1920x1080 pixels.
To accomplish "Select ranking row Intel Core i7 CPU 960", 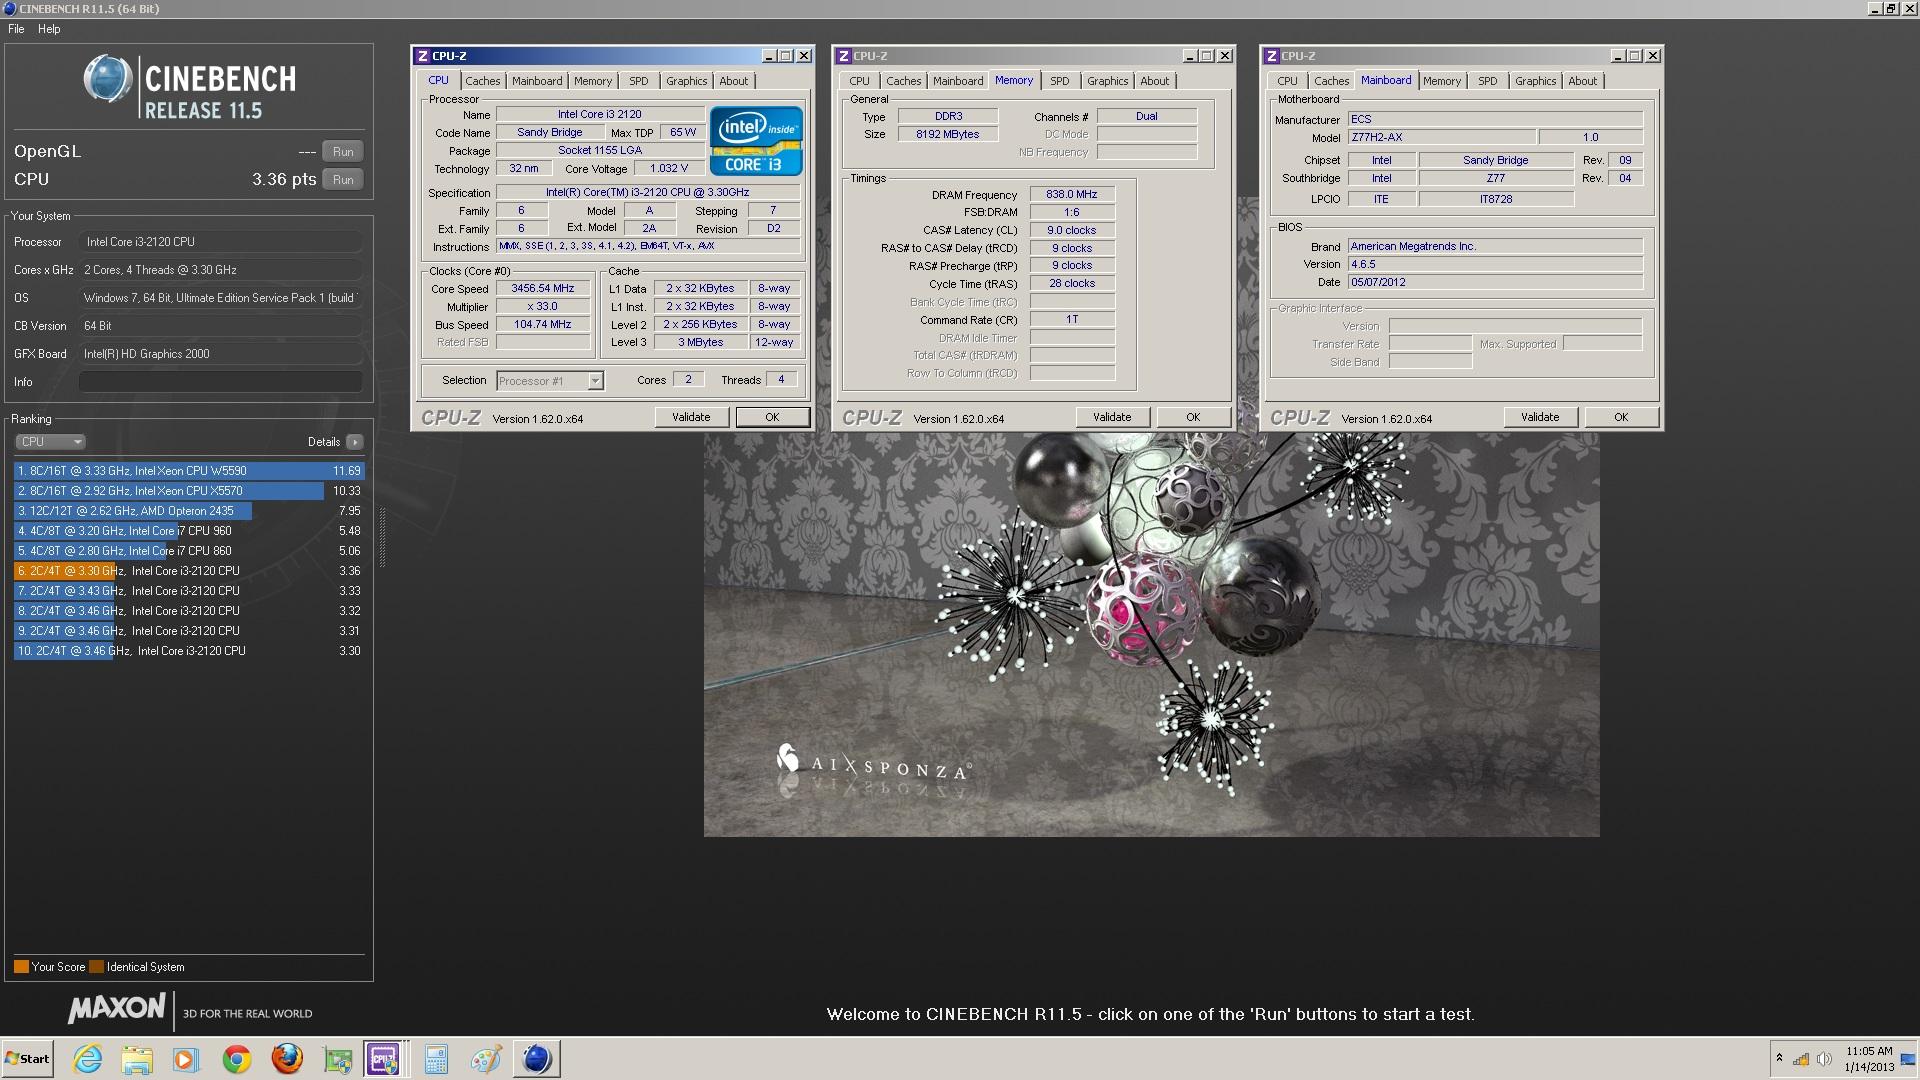I will [189, 531].
